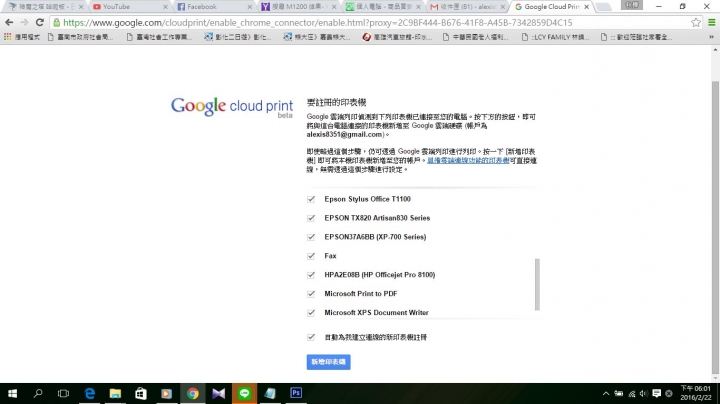Screen dimensions: 720x404
Task: Uncheck Epson Stylus Office T1100 printer
Action: tap(311, 199)
